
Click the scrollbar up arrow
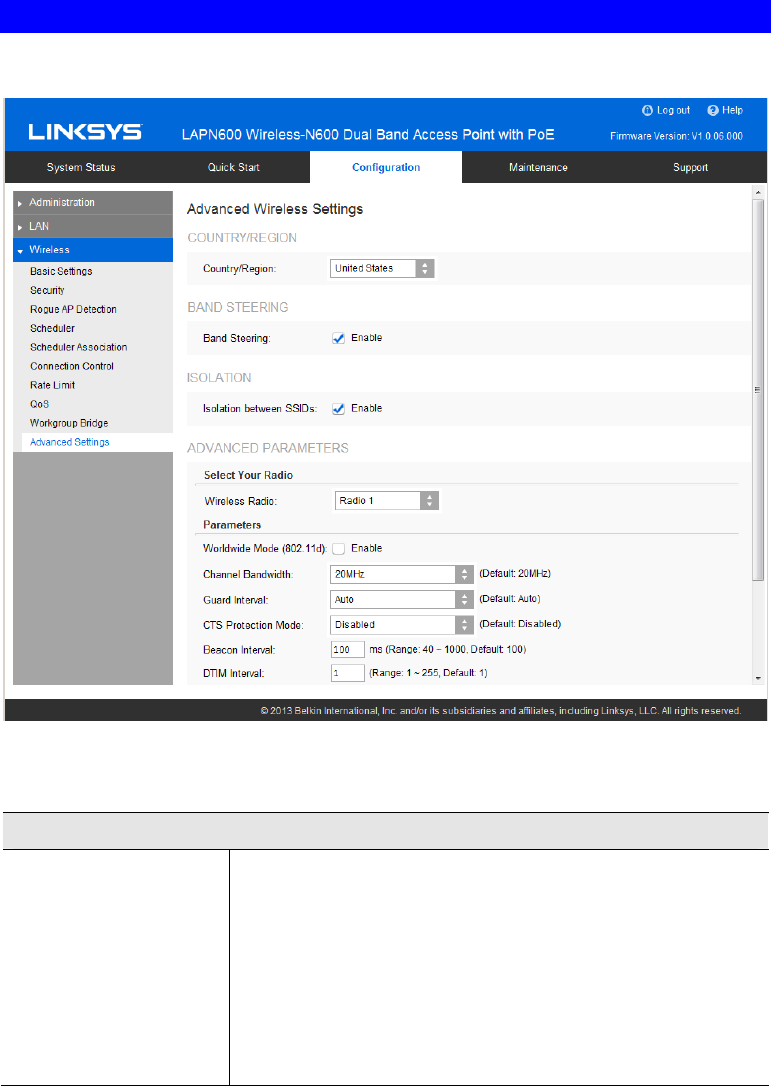(759, 192)
